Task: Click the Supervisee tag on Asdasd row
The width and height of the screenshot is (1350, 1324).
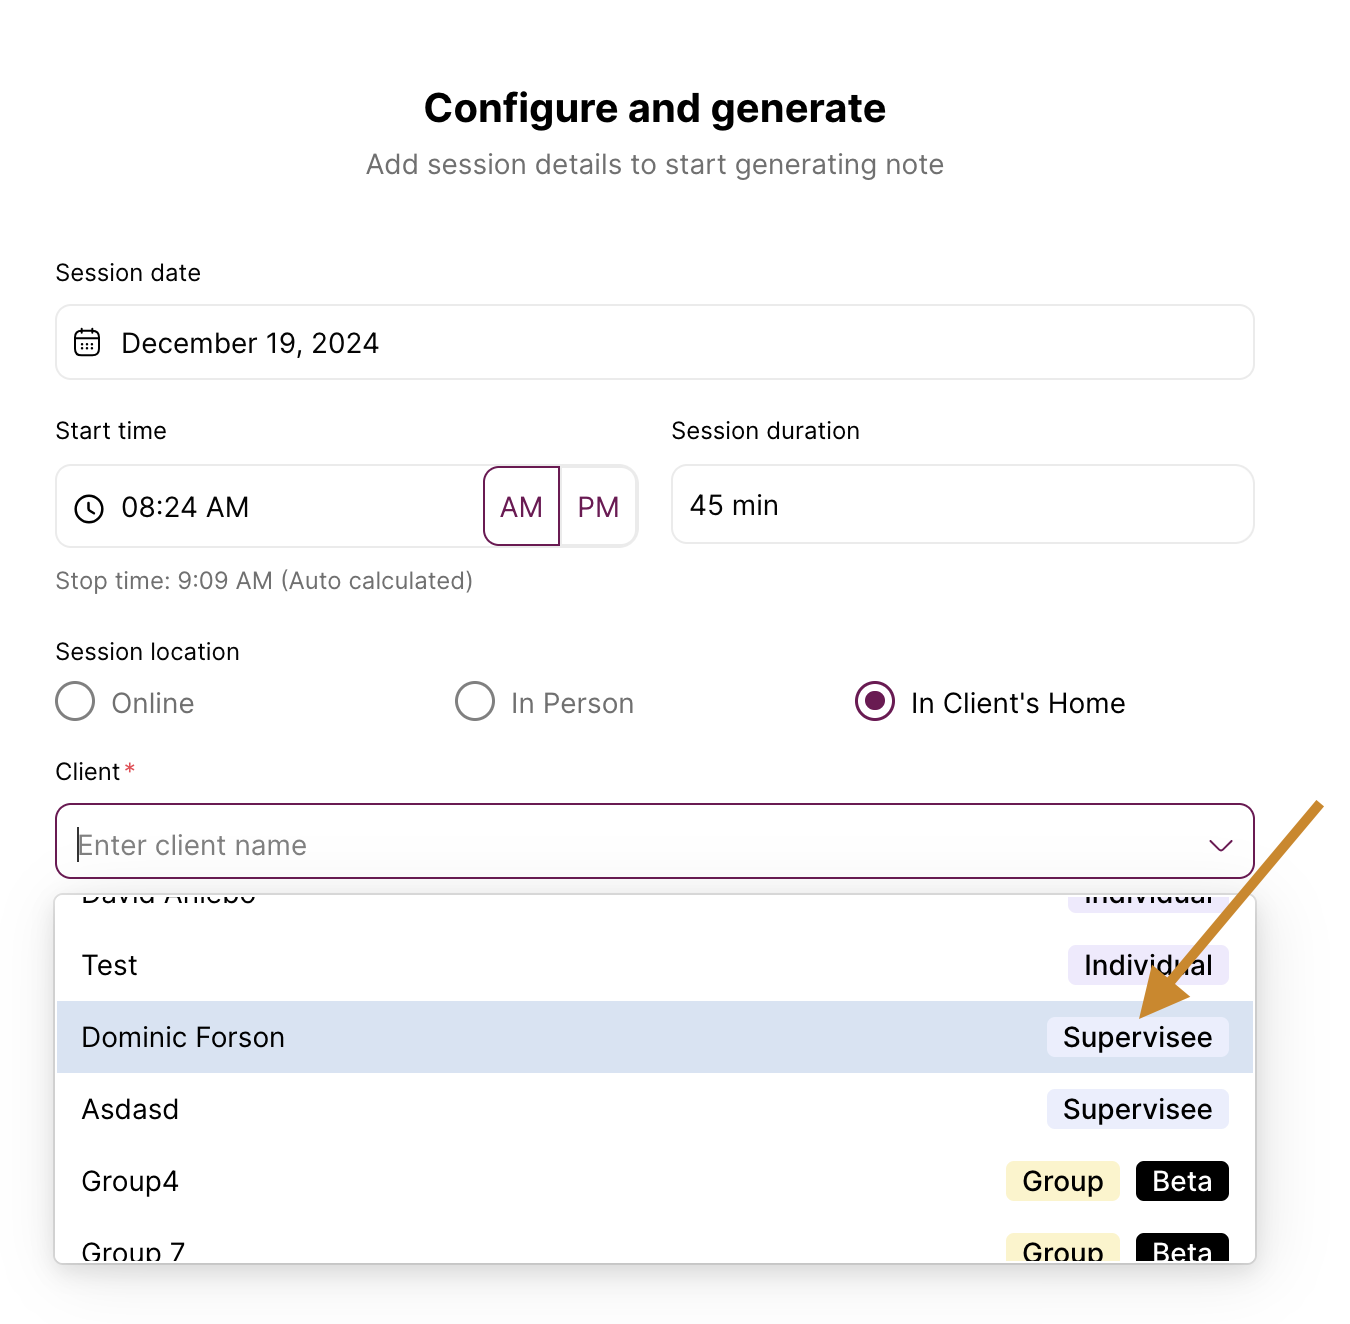Action: [x=1137, y=1109]
